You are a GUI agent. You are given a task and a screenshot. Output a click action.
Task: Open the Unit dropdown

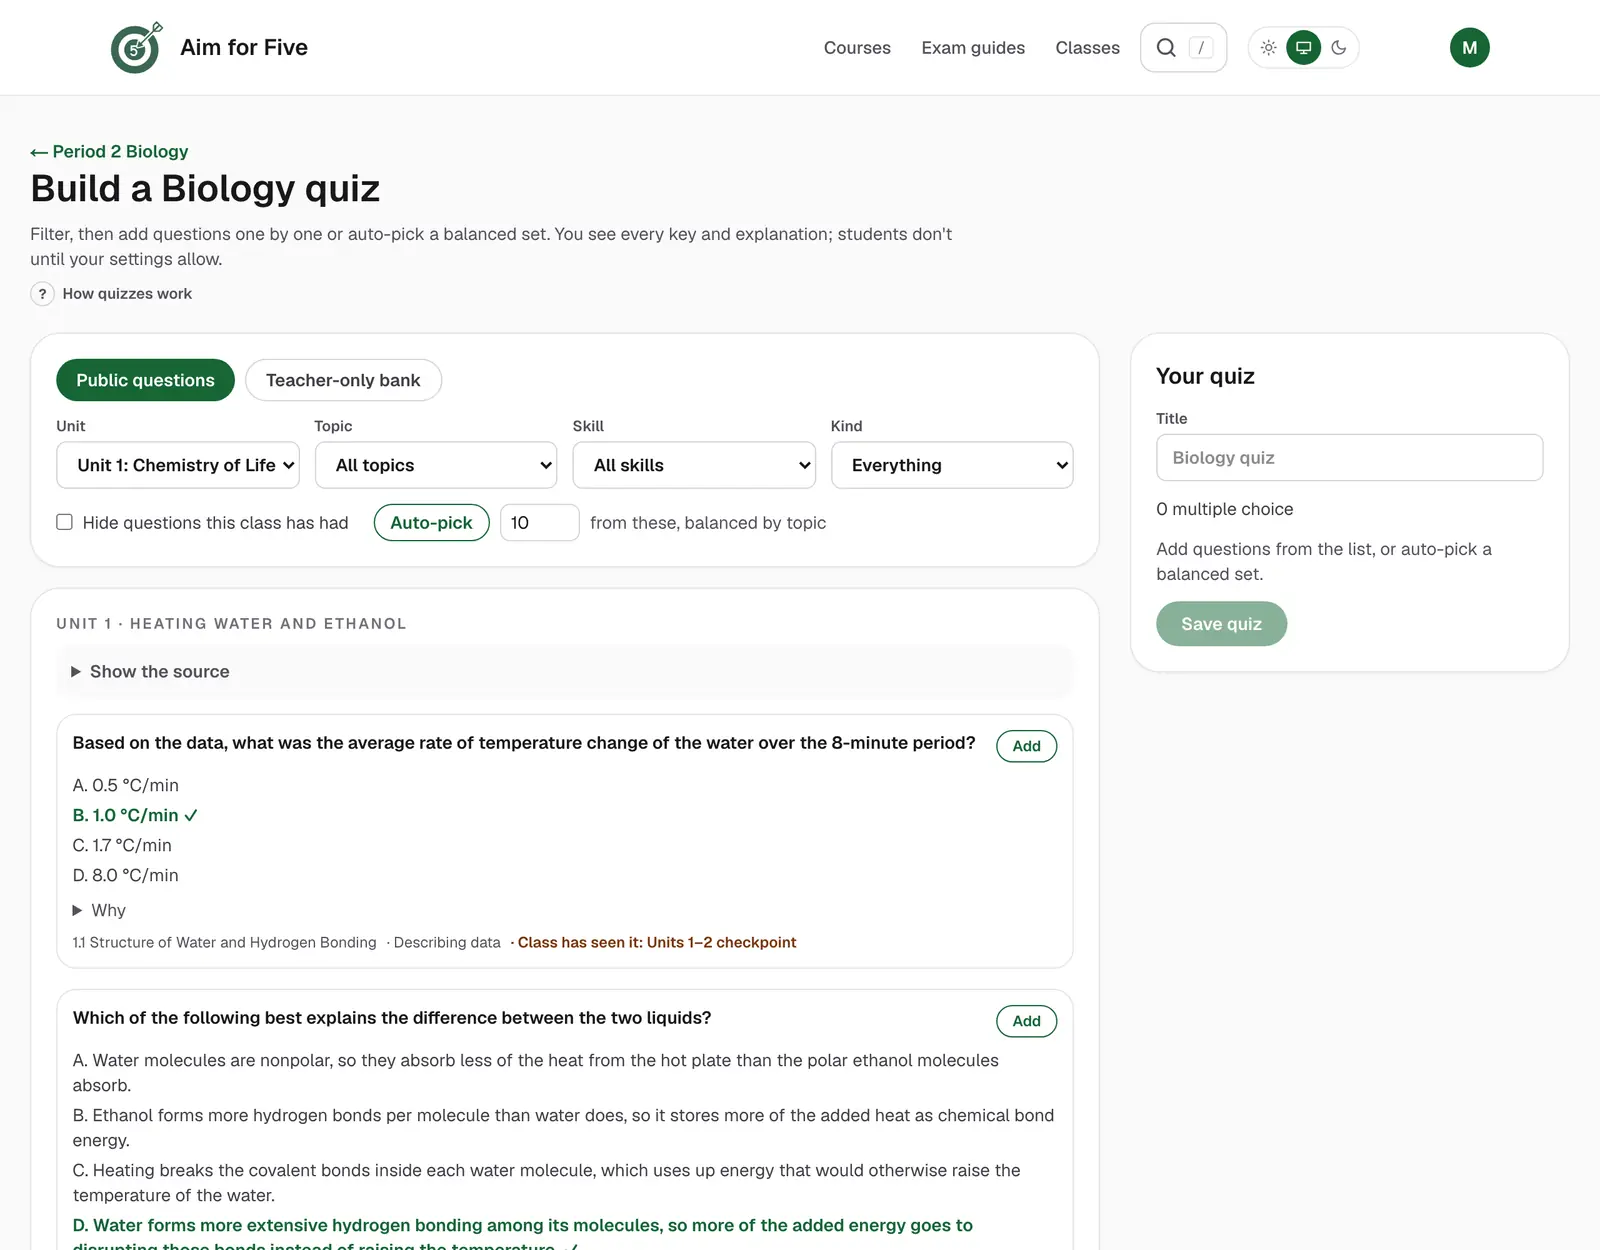tap(178, 465)
